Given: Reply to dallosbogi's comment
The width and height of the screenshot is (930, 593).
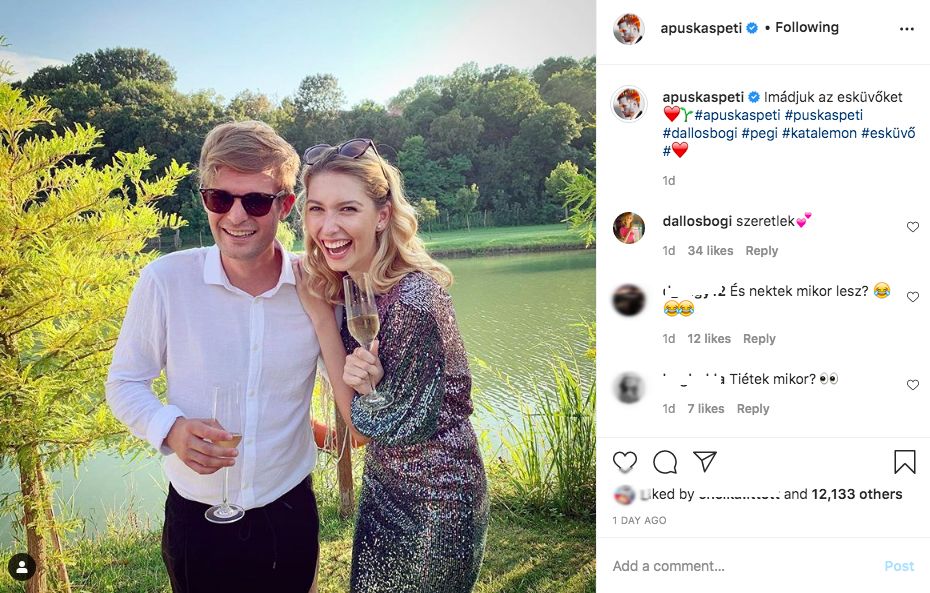Looking at the screenshot, I should pyautogui.click(x=761, y=251).
